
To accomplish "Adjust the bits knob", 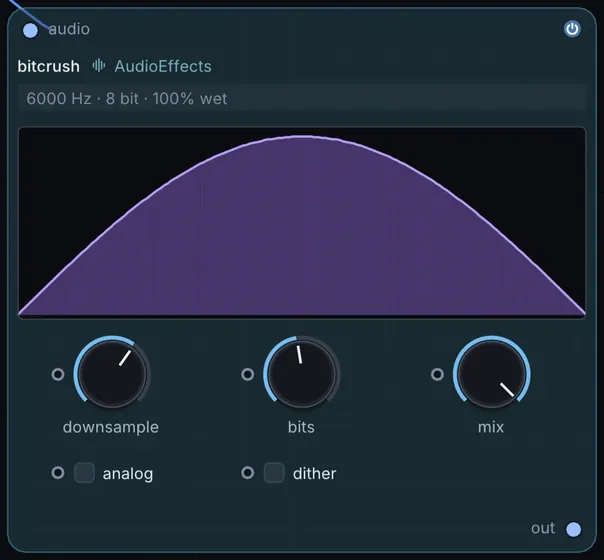I will tap(302, 374).
